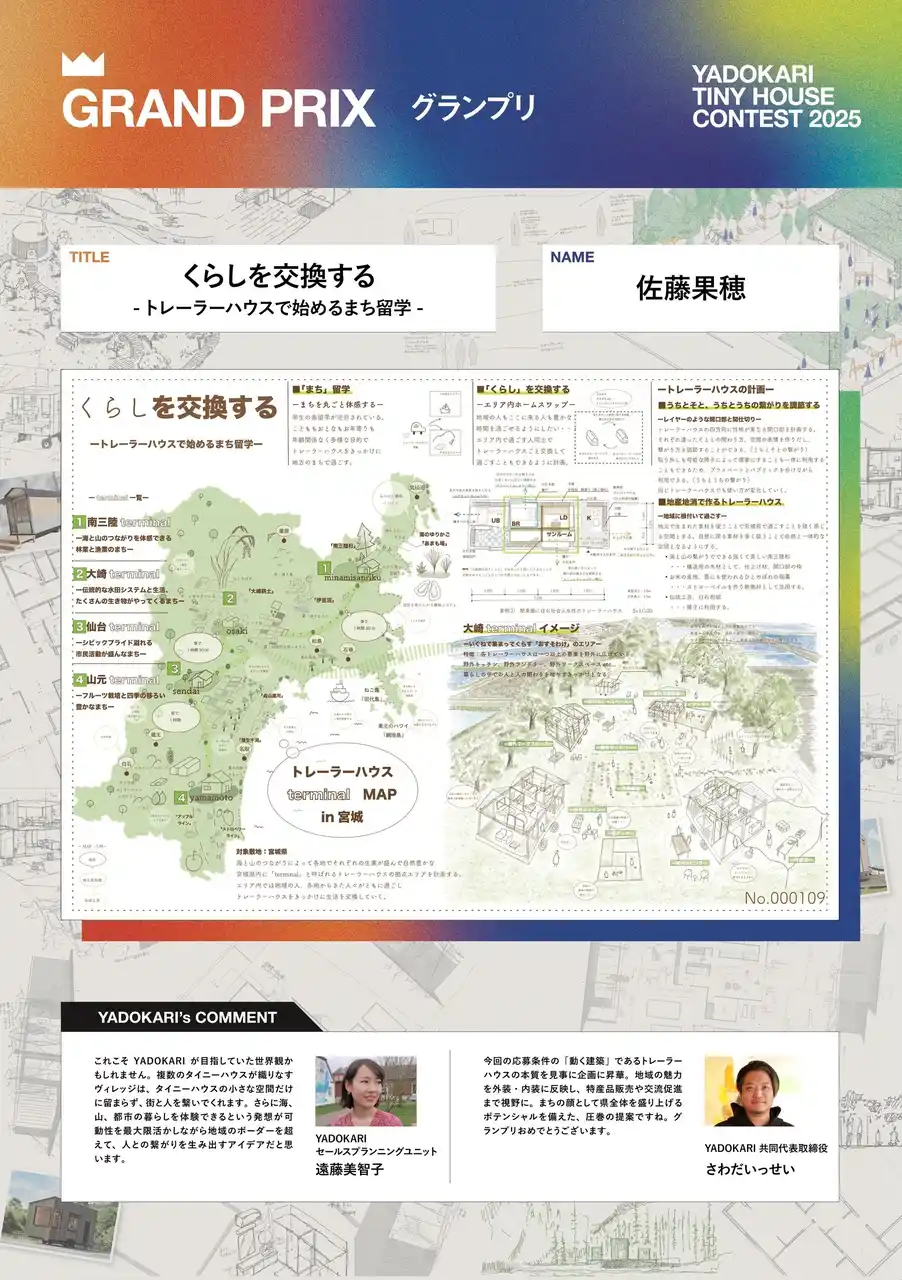This screenshot has height=1280, width=902.
Task: Select 南三陸 terminal in the terminal list
Action: pyautogui.click(x=122, y=522)
